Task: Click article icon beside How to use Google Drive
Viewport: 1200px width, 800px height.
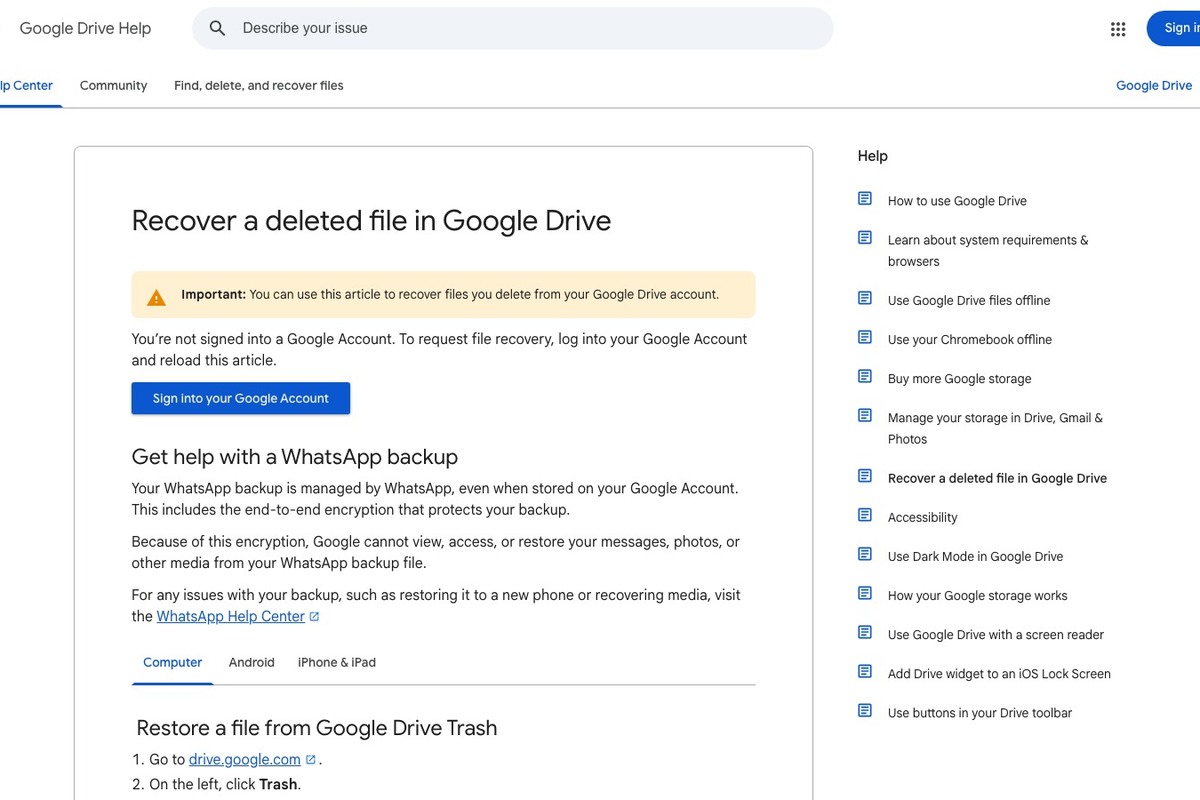Action: coord(865,199)
